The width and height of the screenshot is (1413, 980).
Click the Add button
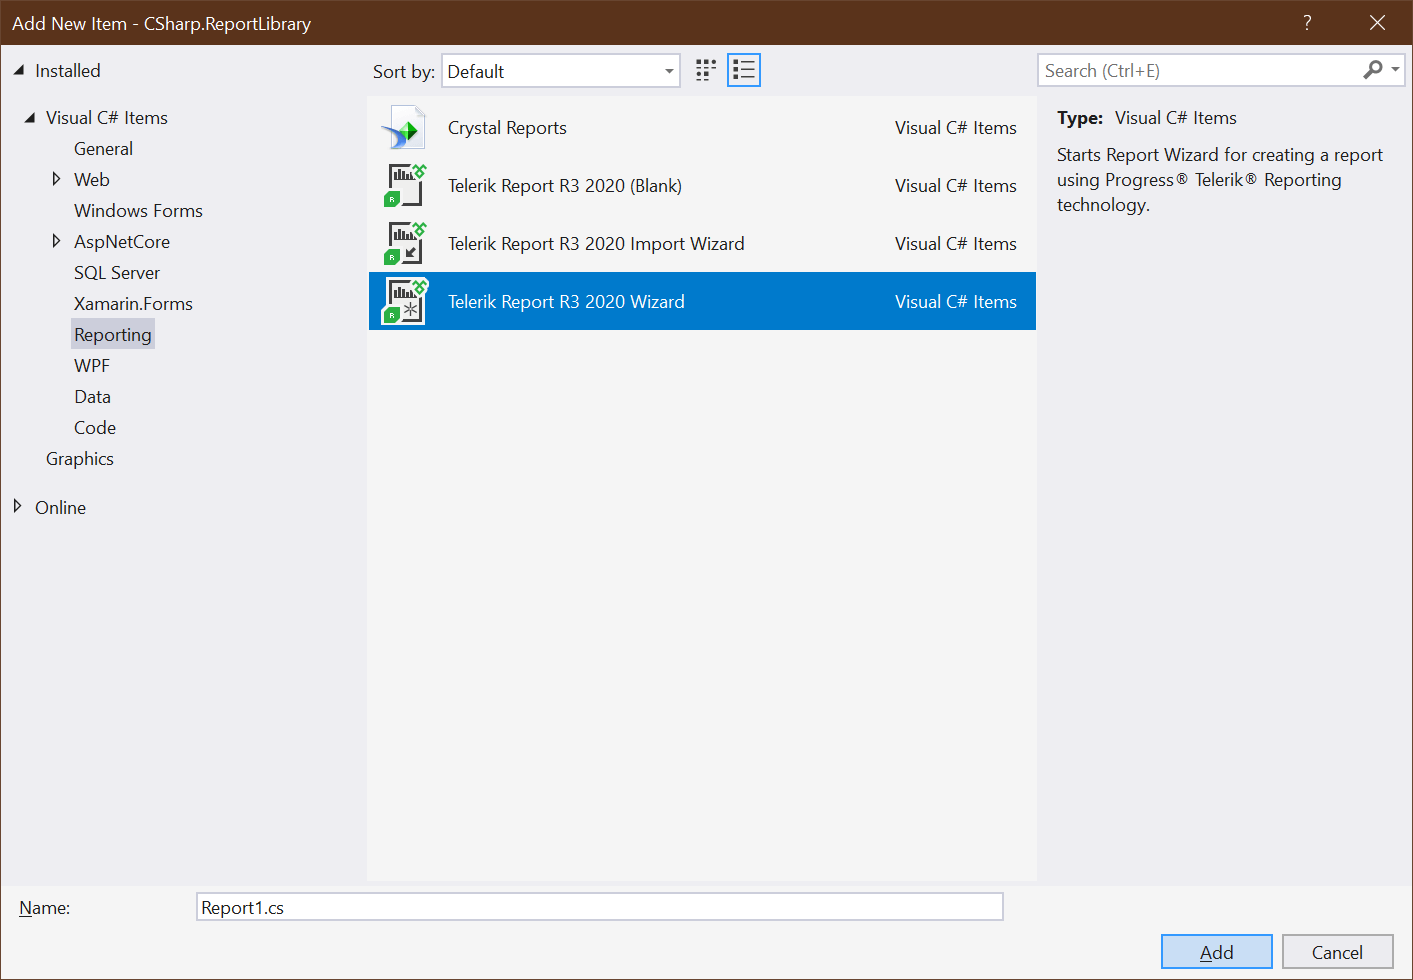(1216, 951)
